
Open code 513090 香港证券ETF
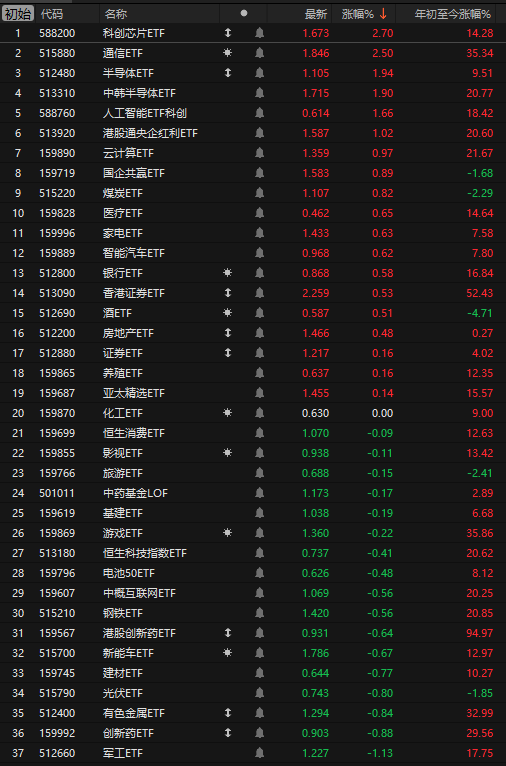[57, 293]
